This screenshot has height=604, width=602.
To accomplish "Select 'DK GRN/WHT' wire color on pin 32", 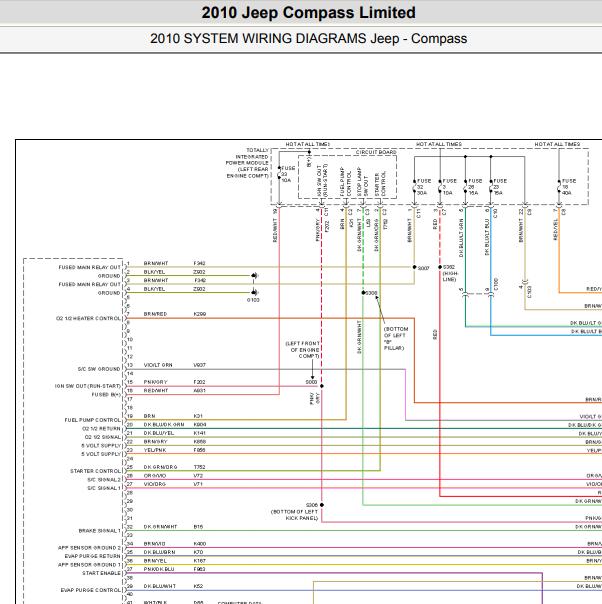I will 160,527.
